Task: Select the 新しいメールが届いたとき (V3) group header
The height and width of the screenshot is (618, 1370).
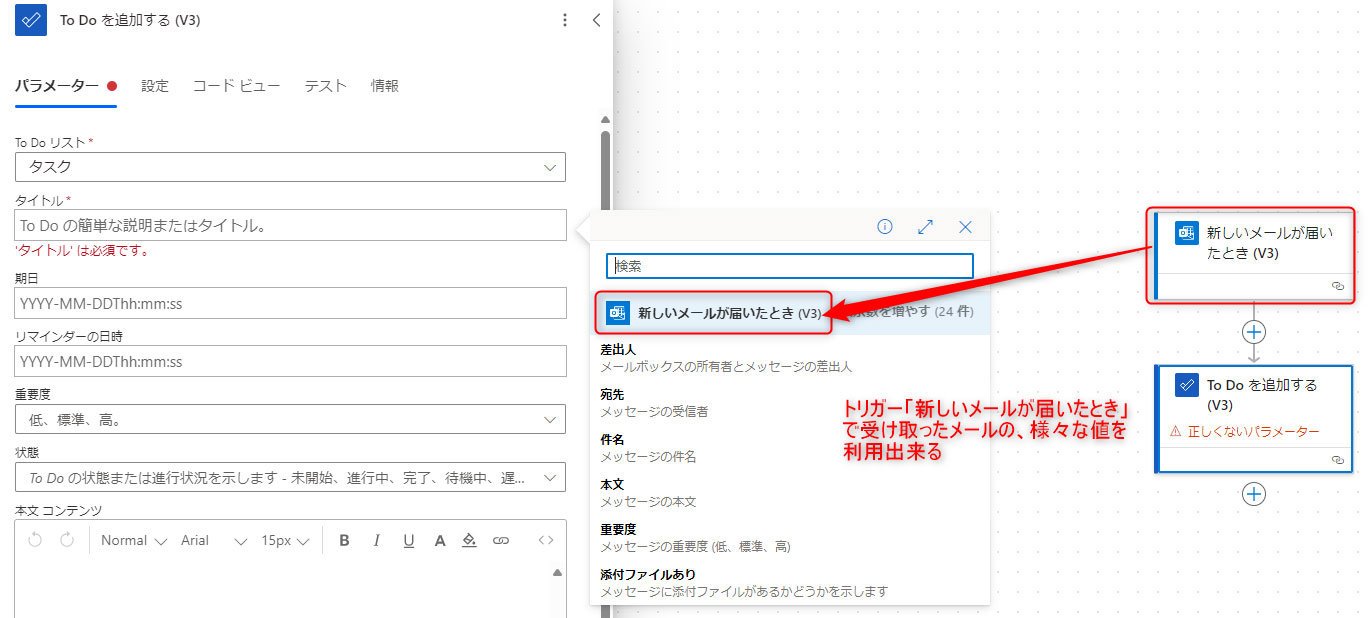Action: (x=730, y=313)
